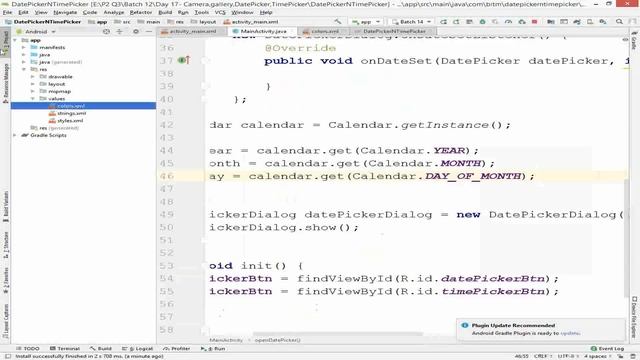The height and width of the screenshot is (360, 640).
Task: Click the editor horizontal scrollbar
Action: click(x=338, y=334)
